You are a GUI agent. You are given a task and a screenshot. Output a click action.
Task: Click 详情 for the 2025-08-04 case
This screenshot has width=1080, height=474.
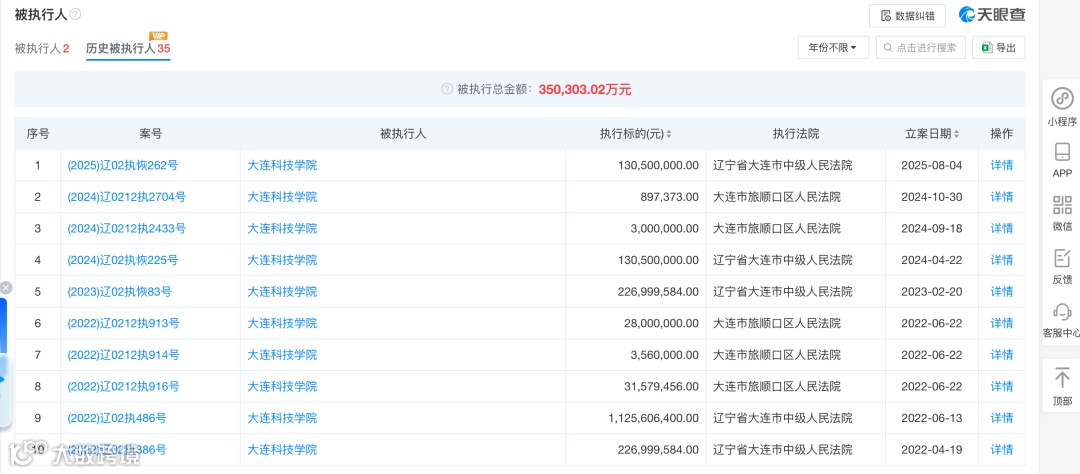[1001, 165]
